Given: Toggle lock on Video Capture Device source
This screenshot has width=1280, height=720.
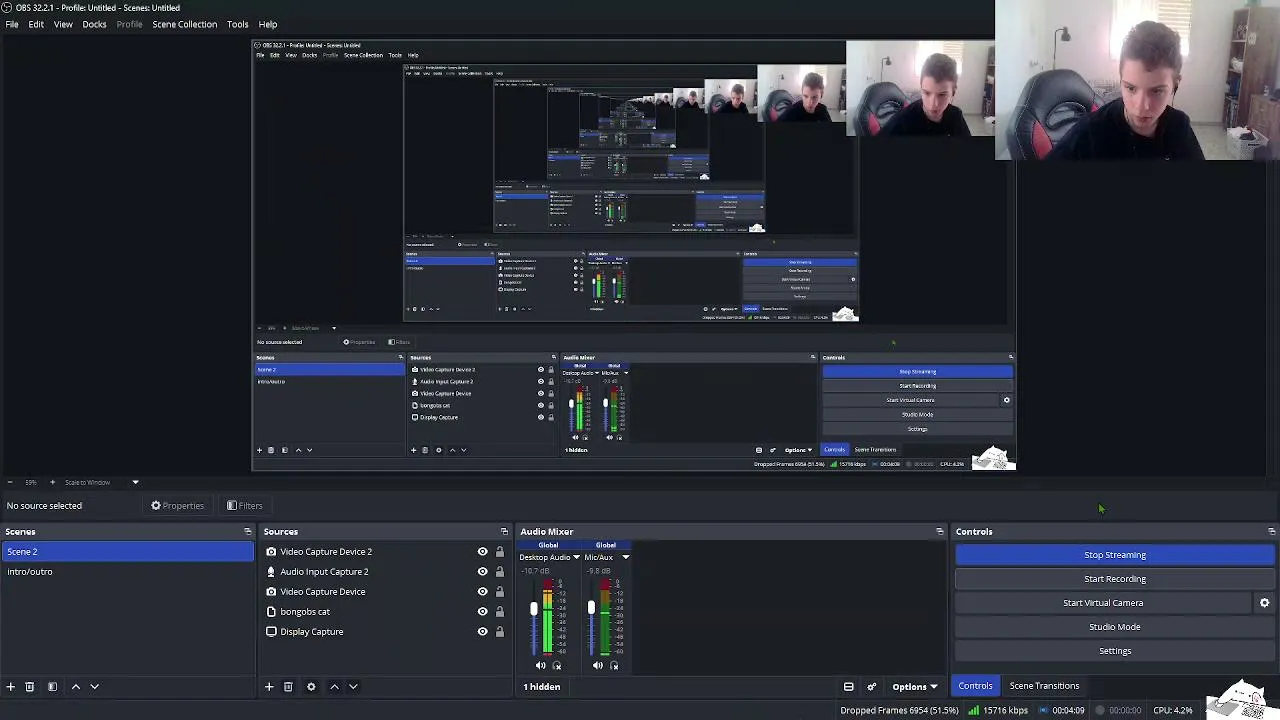Looking at the screenshot, I should pos(500,592).
